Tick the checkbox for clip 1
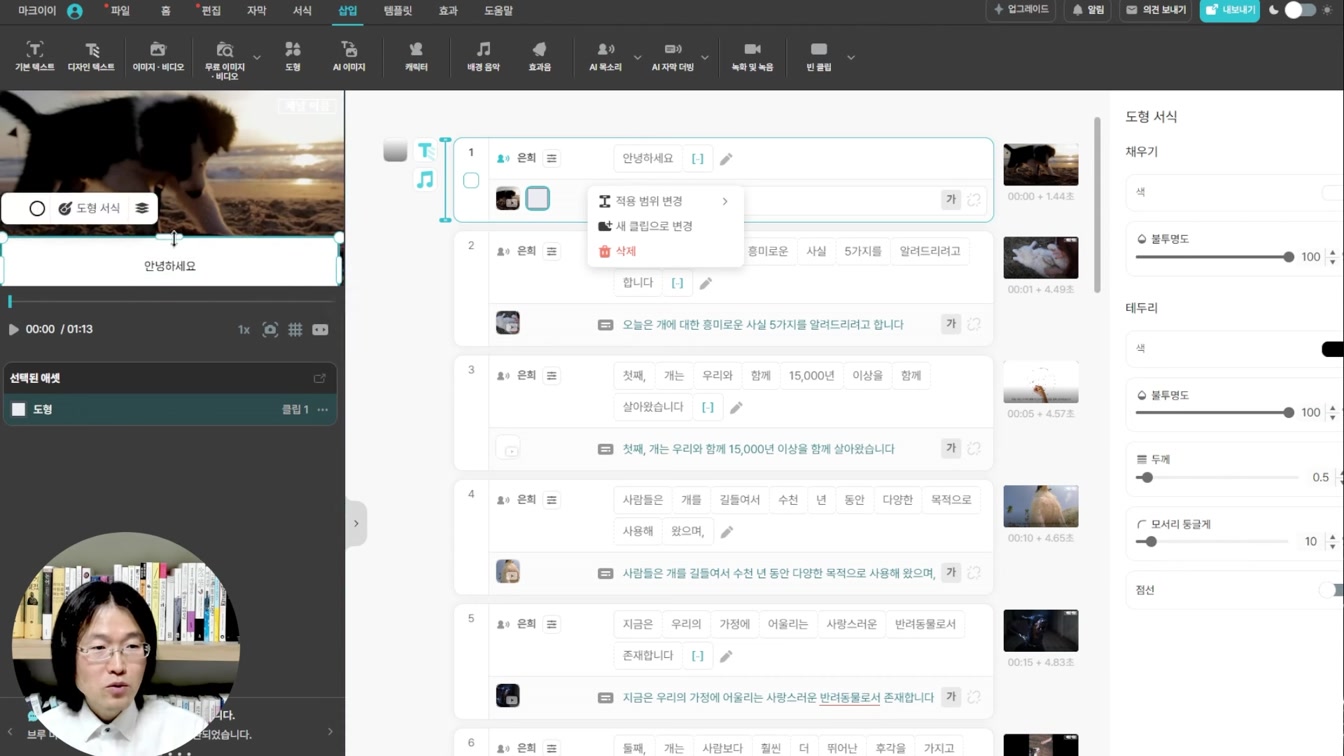The width and height of the screenshot is (1344, 756). [x=471, y=181]
